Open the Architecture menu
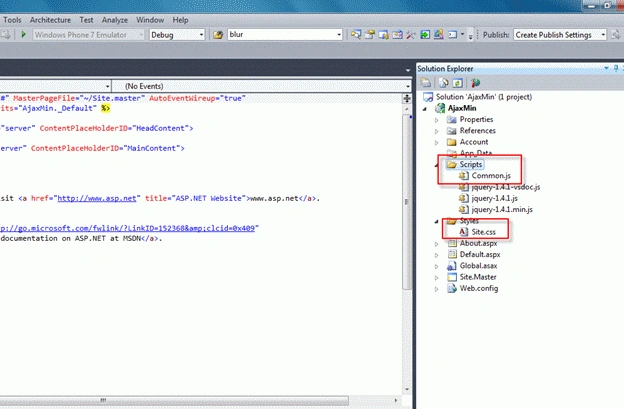 (x=50, y=20)
